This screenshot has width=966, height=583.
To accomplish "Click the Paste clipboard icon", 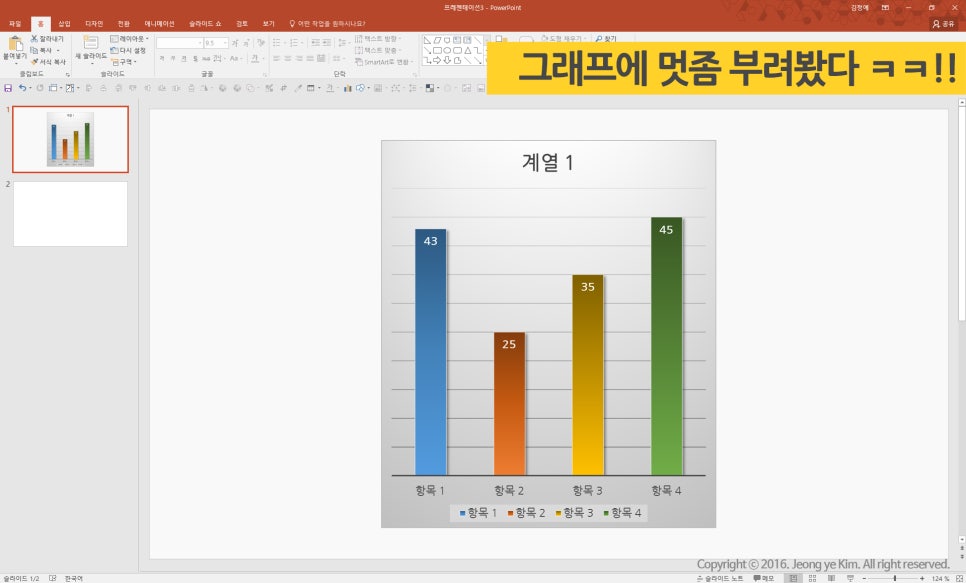I will (15, 44).
